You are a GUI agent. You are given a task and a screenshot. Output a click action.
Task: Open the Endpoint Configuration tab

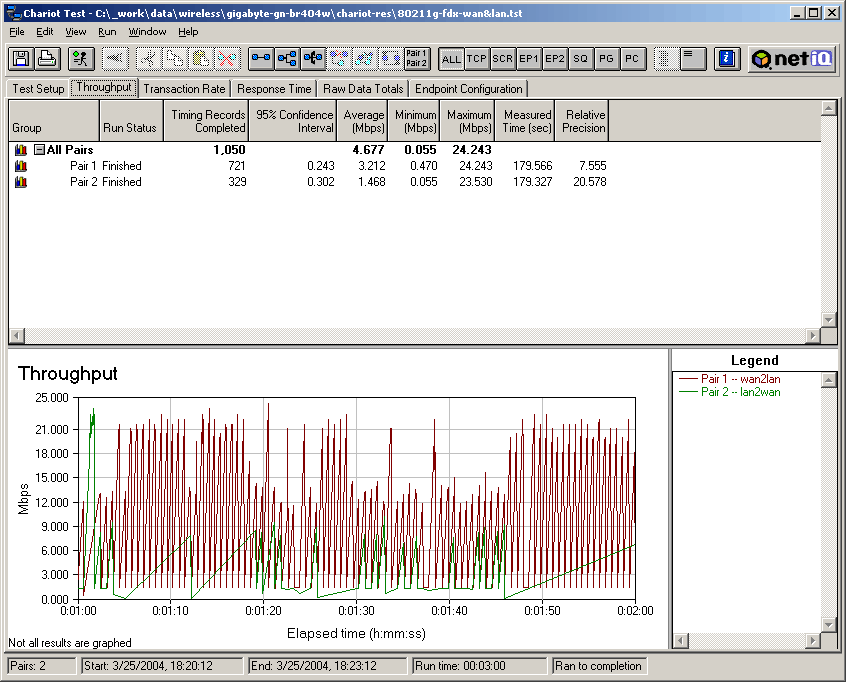coord(469,89)
